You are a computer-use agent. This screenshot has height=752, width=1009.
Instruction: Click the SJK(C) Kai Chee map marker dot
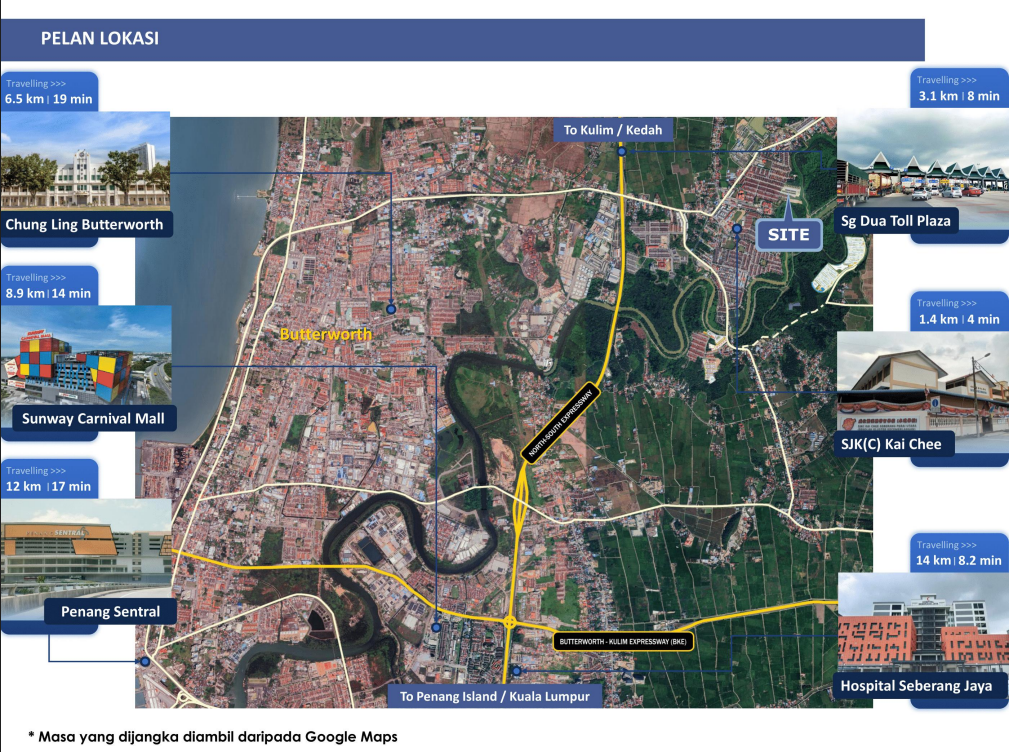tap(736, 229)
